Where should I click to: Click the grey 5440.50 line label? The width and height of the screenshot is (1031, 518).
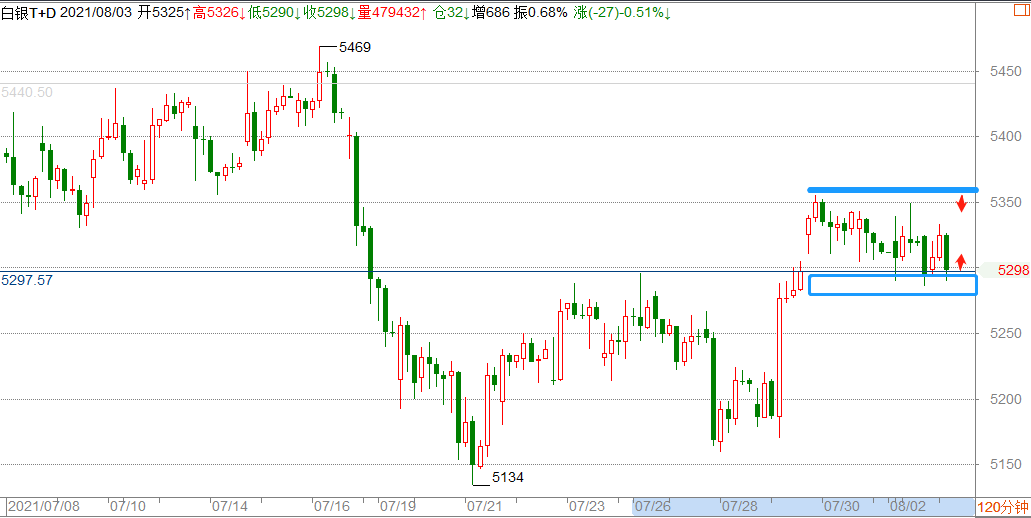pos(27,93)
